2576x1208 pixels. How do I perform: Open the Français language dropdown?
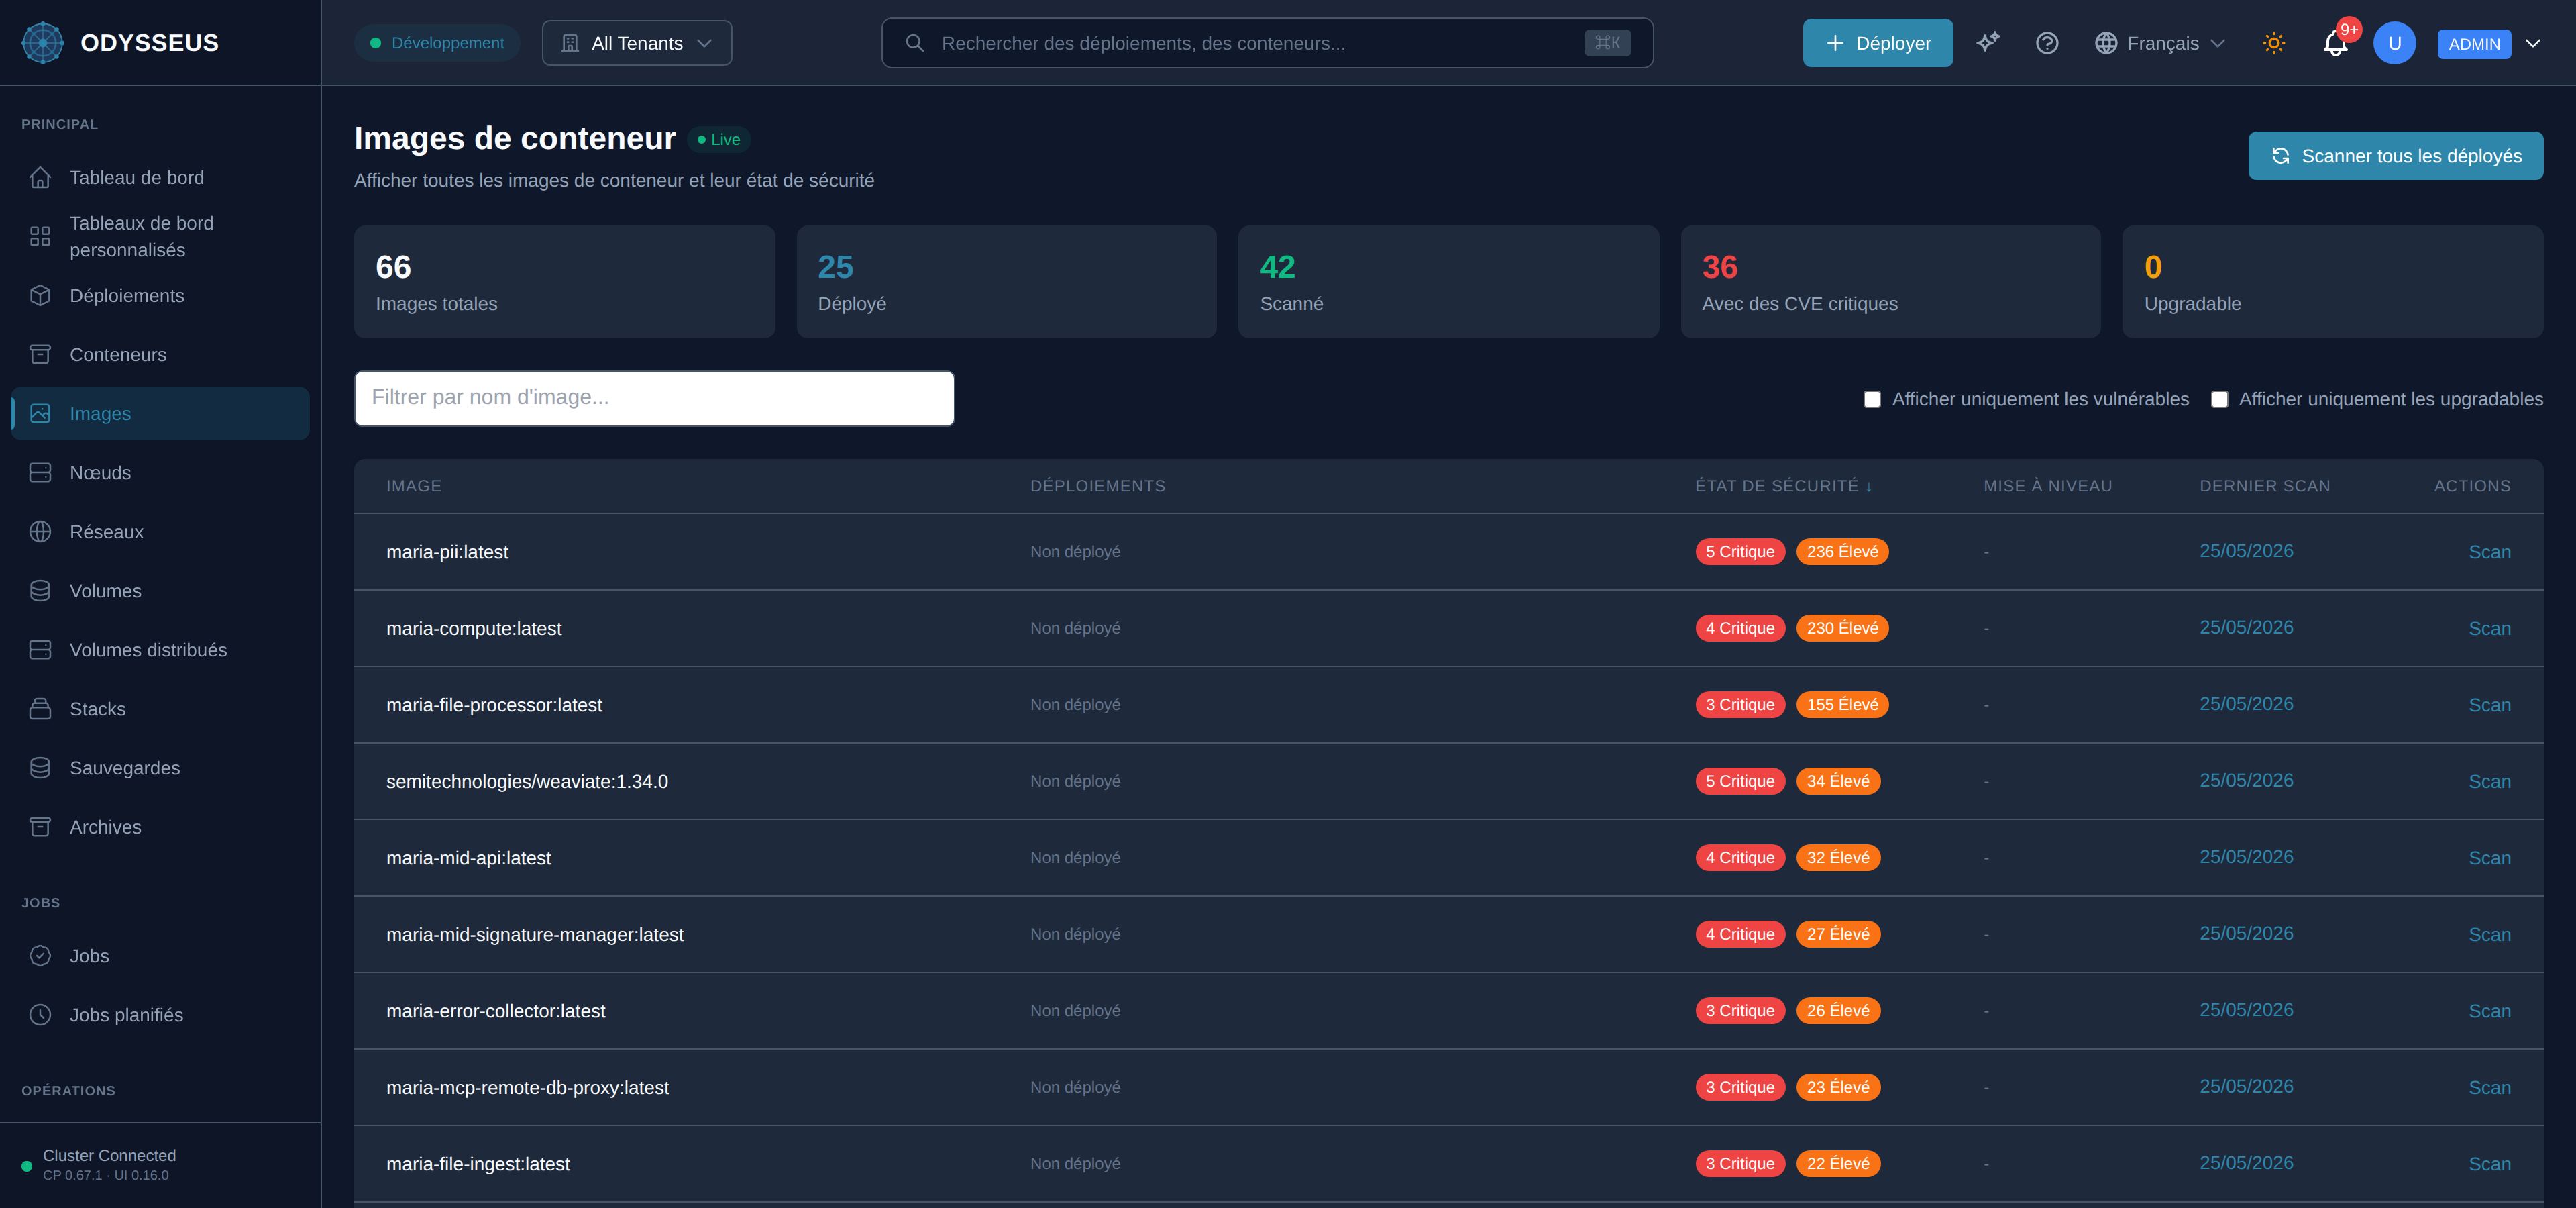coord(2161,43)
